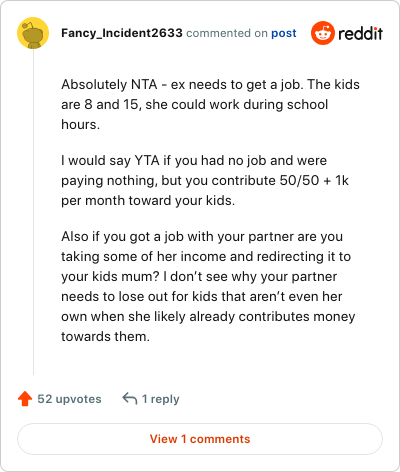Open the reddit wordmark text

pos(360,33)
